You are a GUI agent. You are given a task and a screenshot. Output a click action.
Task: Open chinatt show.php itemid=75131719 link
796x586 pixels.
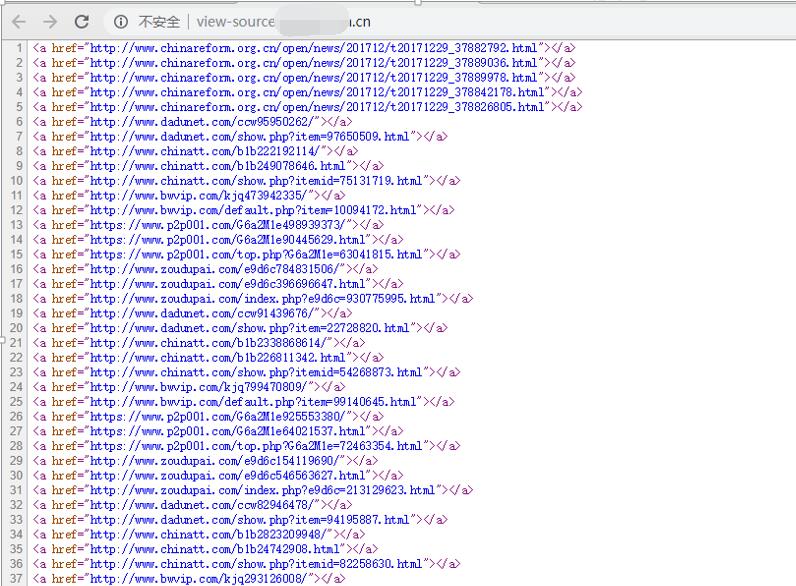pyautogui.click(x=256, y=181)
